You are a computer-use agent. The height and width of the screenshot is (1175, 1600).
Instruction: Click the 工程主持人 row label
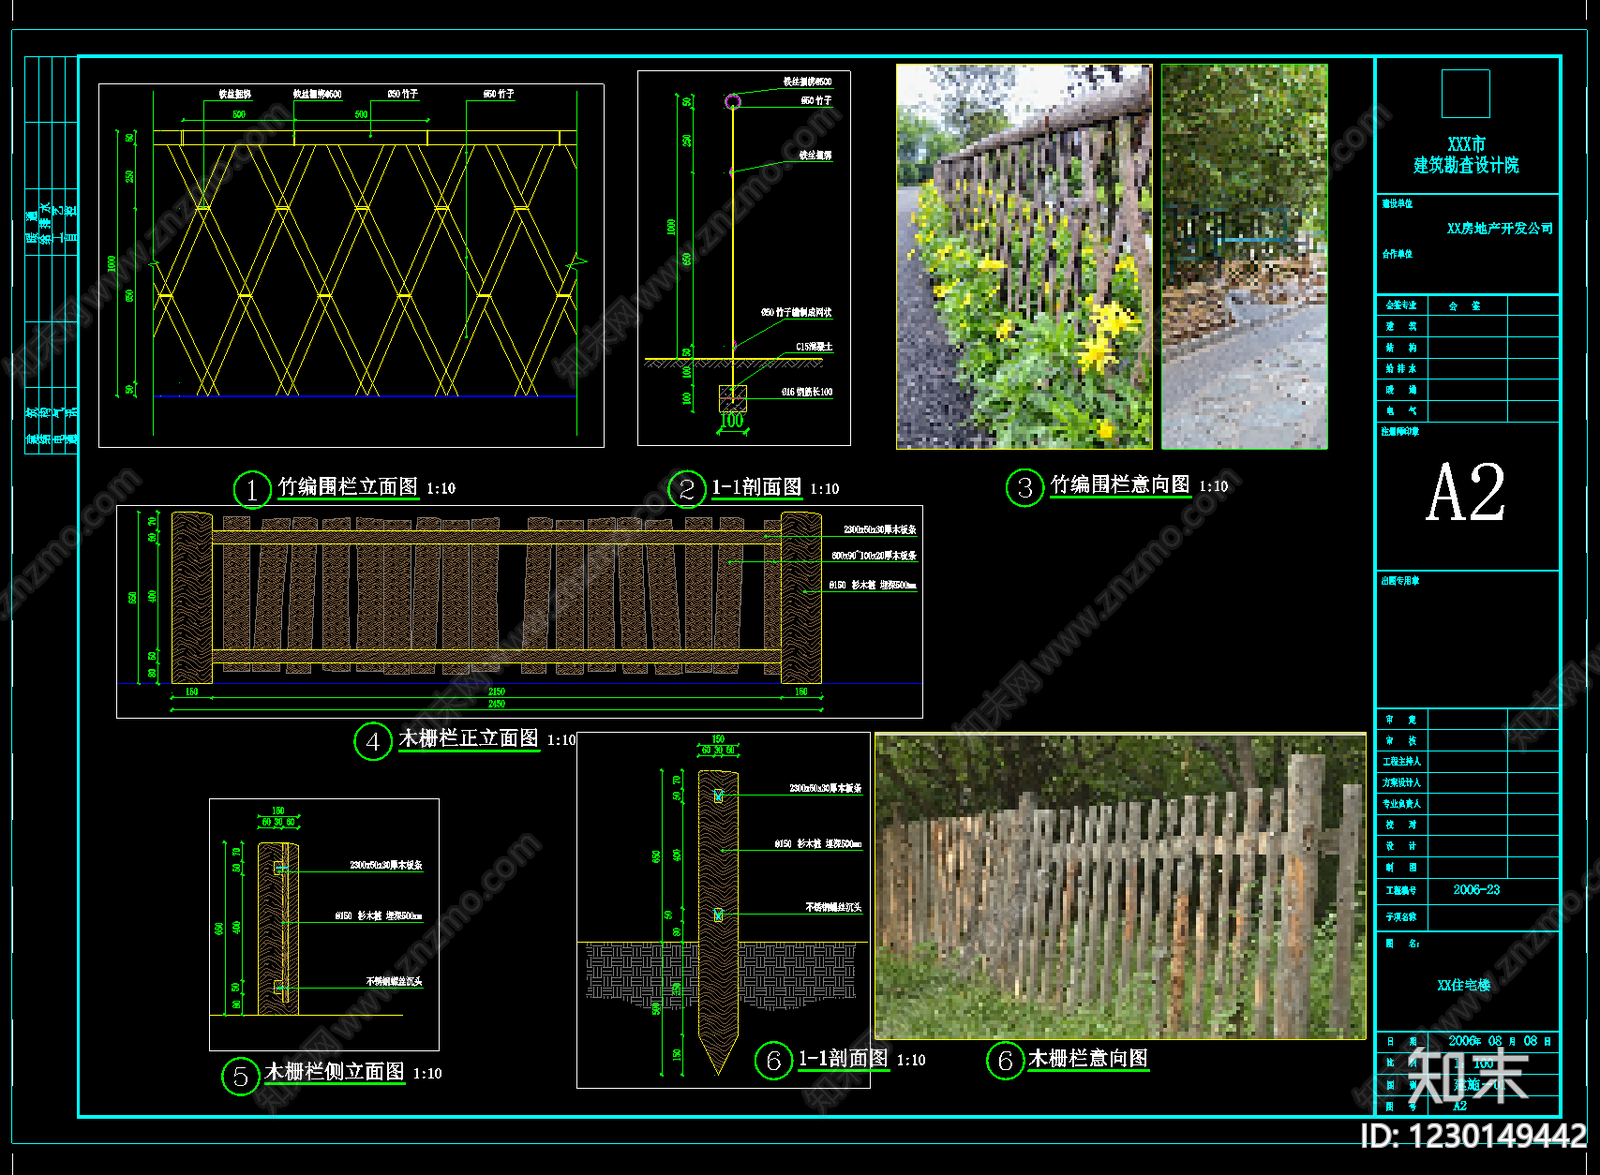[1402, 762]
